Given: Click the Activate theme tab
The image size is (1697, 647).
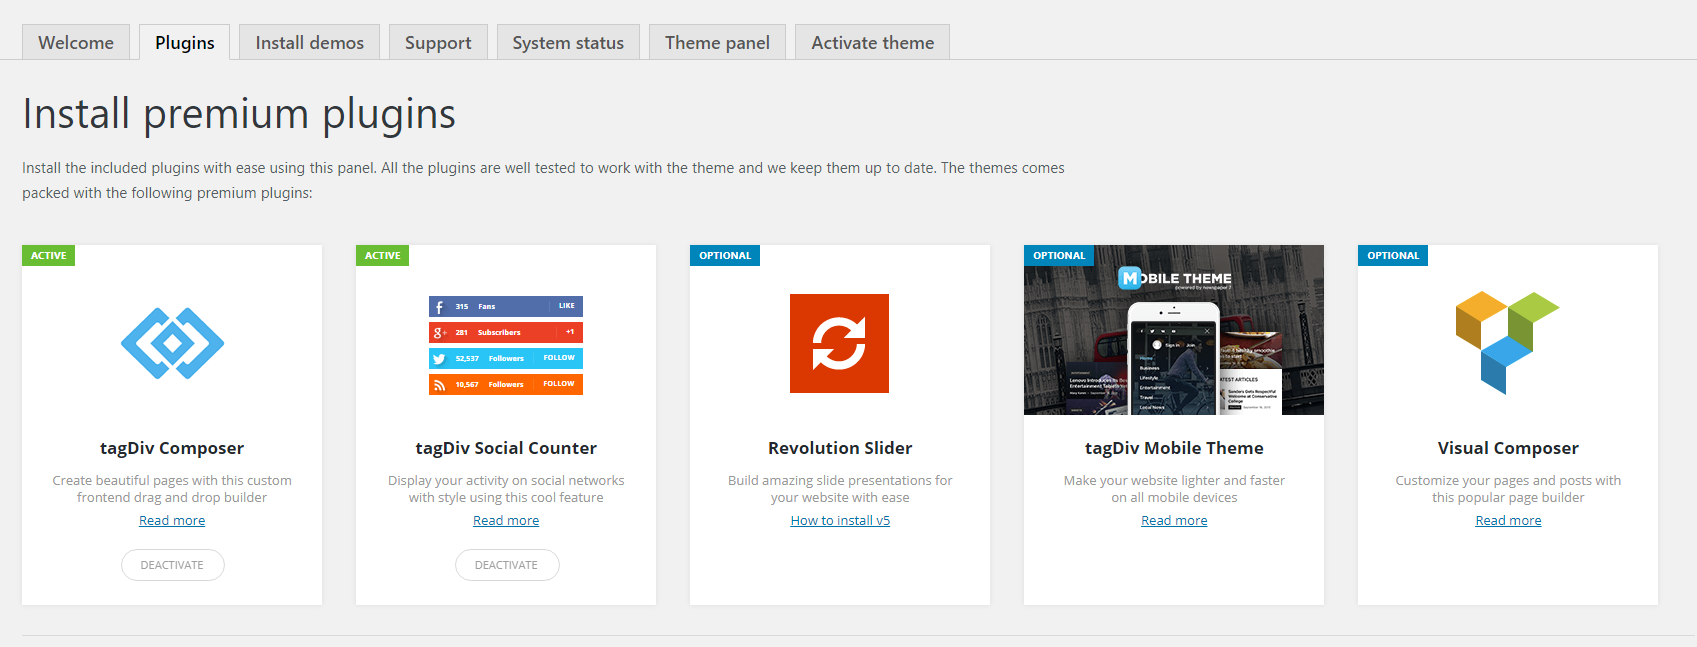Looking at the screenshot, I should click(872, 42).
